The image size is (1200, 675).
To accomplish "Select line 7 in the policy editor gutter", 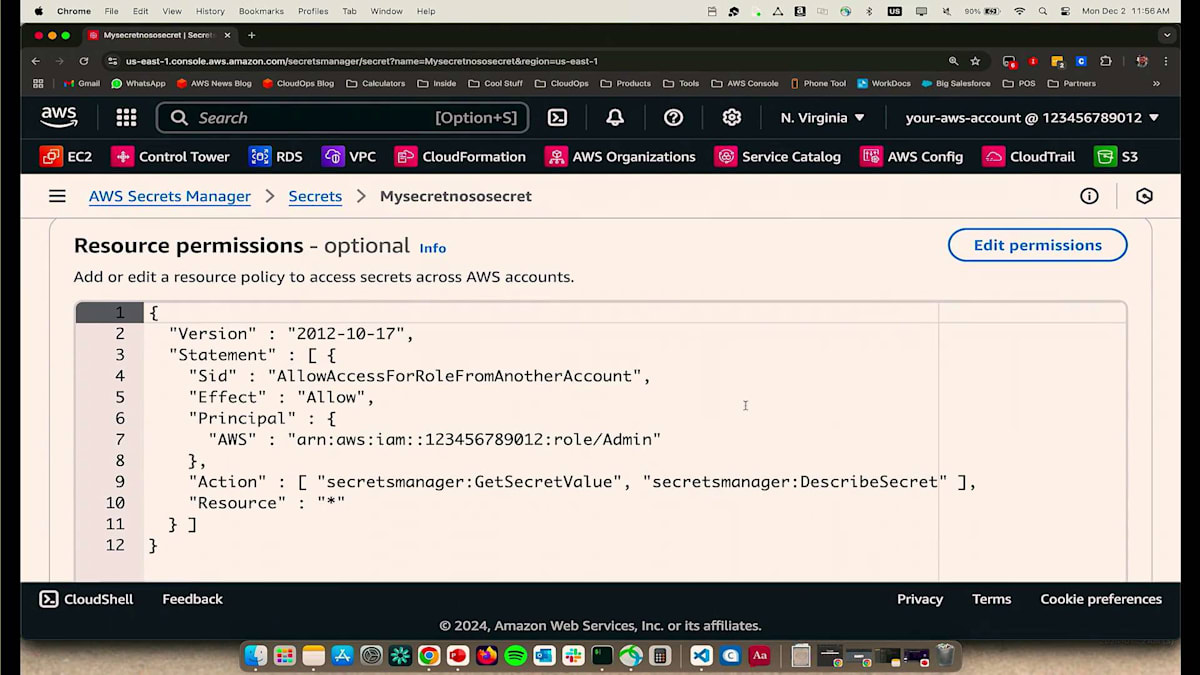I will tap(119, 439).
